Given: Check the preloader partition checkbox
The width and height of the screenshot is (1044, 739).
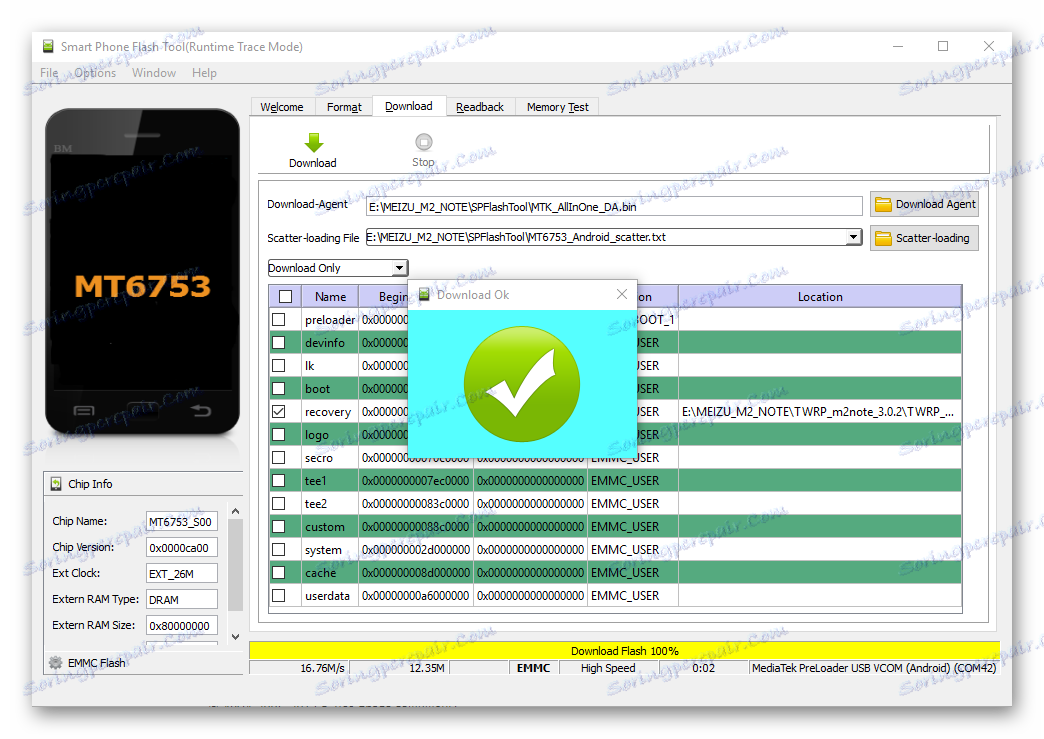Looking at the screenshot, I should click(x=279, y=320).
